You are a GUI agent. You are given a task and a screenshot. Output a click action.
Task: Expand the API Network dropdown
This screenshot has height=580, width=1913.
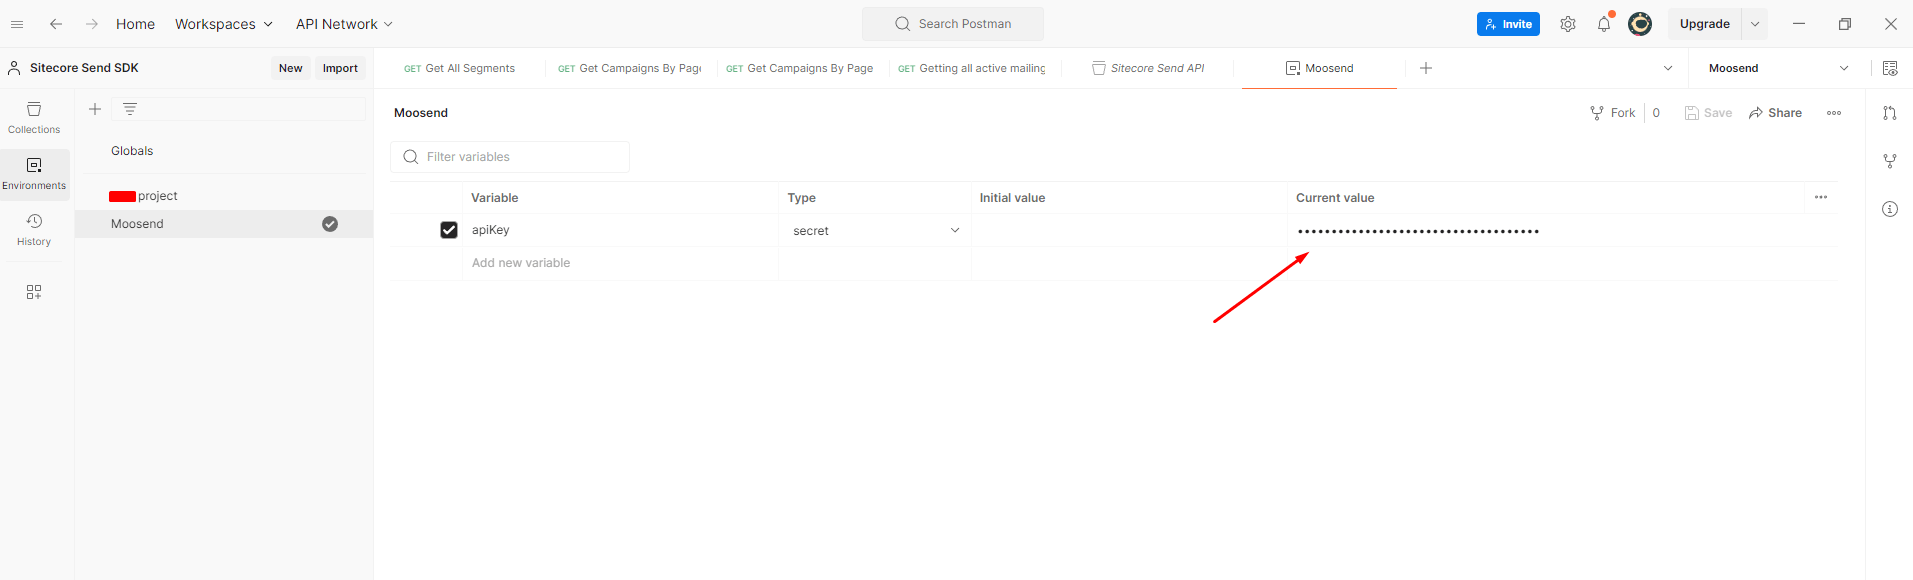344,24
